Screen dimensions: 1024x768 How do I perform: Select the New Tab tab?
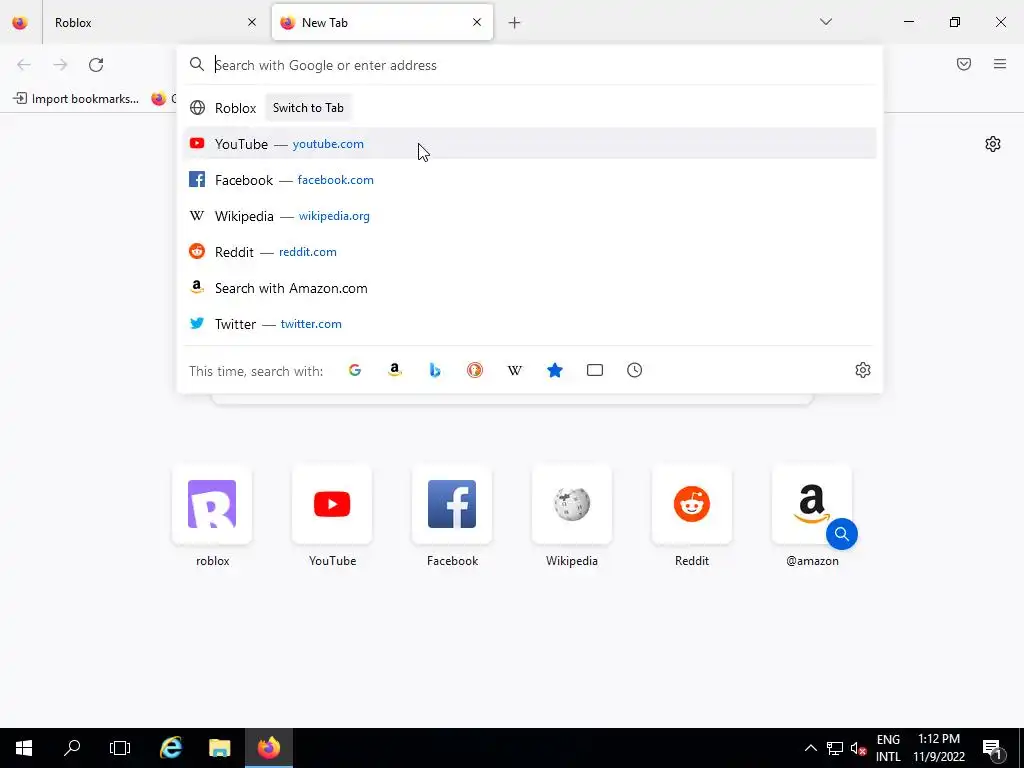coord(382,22)
